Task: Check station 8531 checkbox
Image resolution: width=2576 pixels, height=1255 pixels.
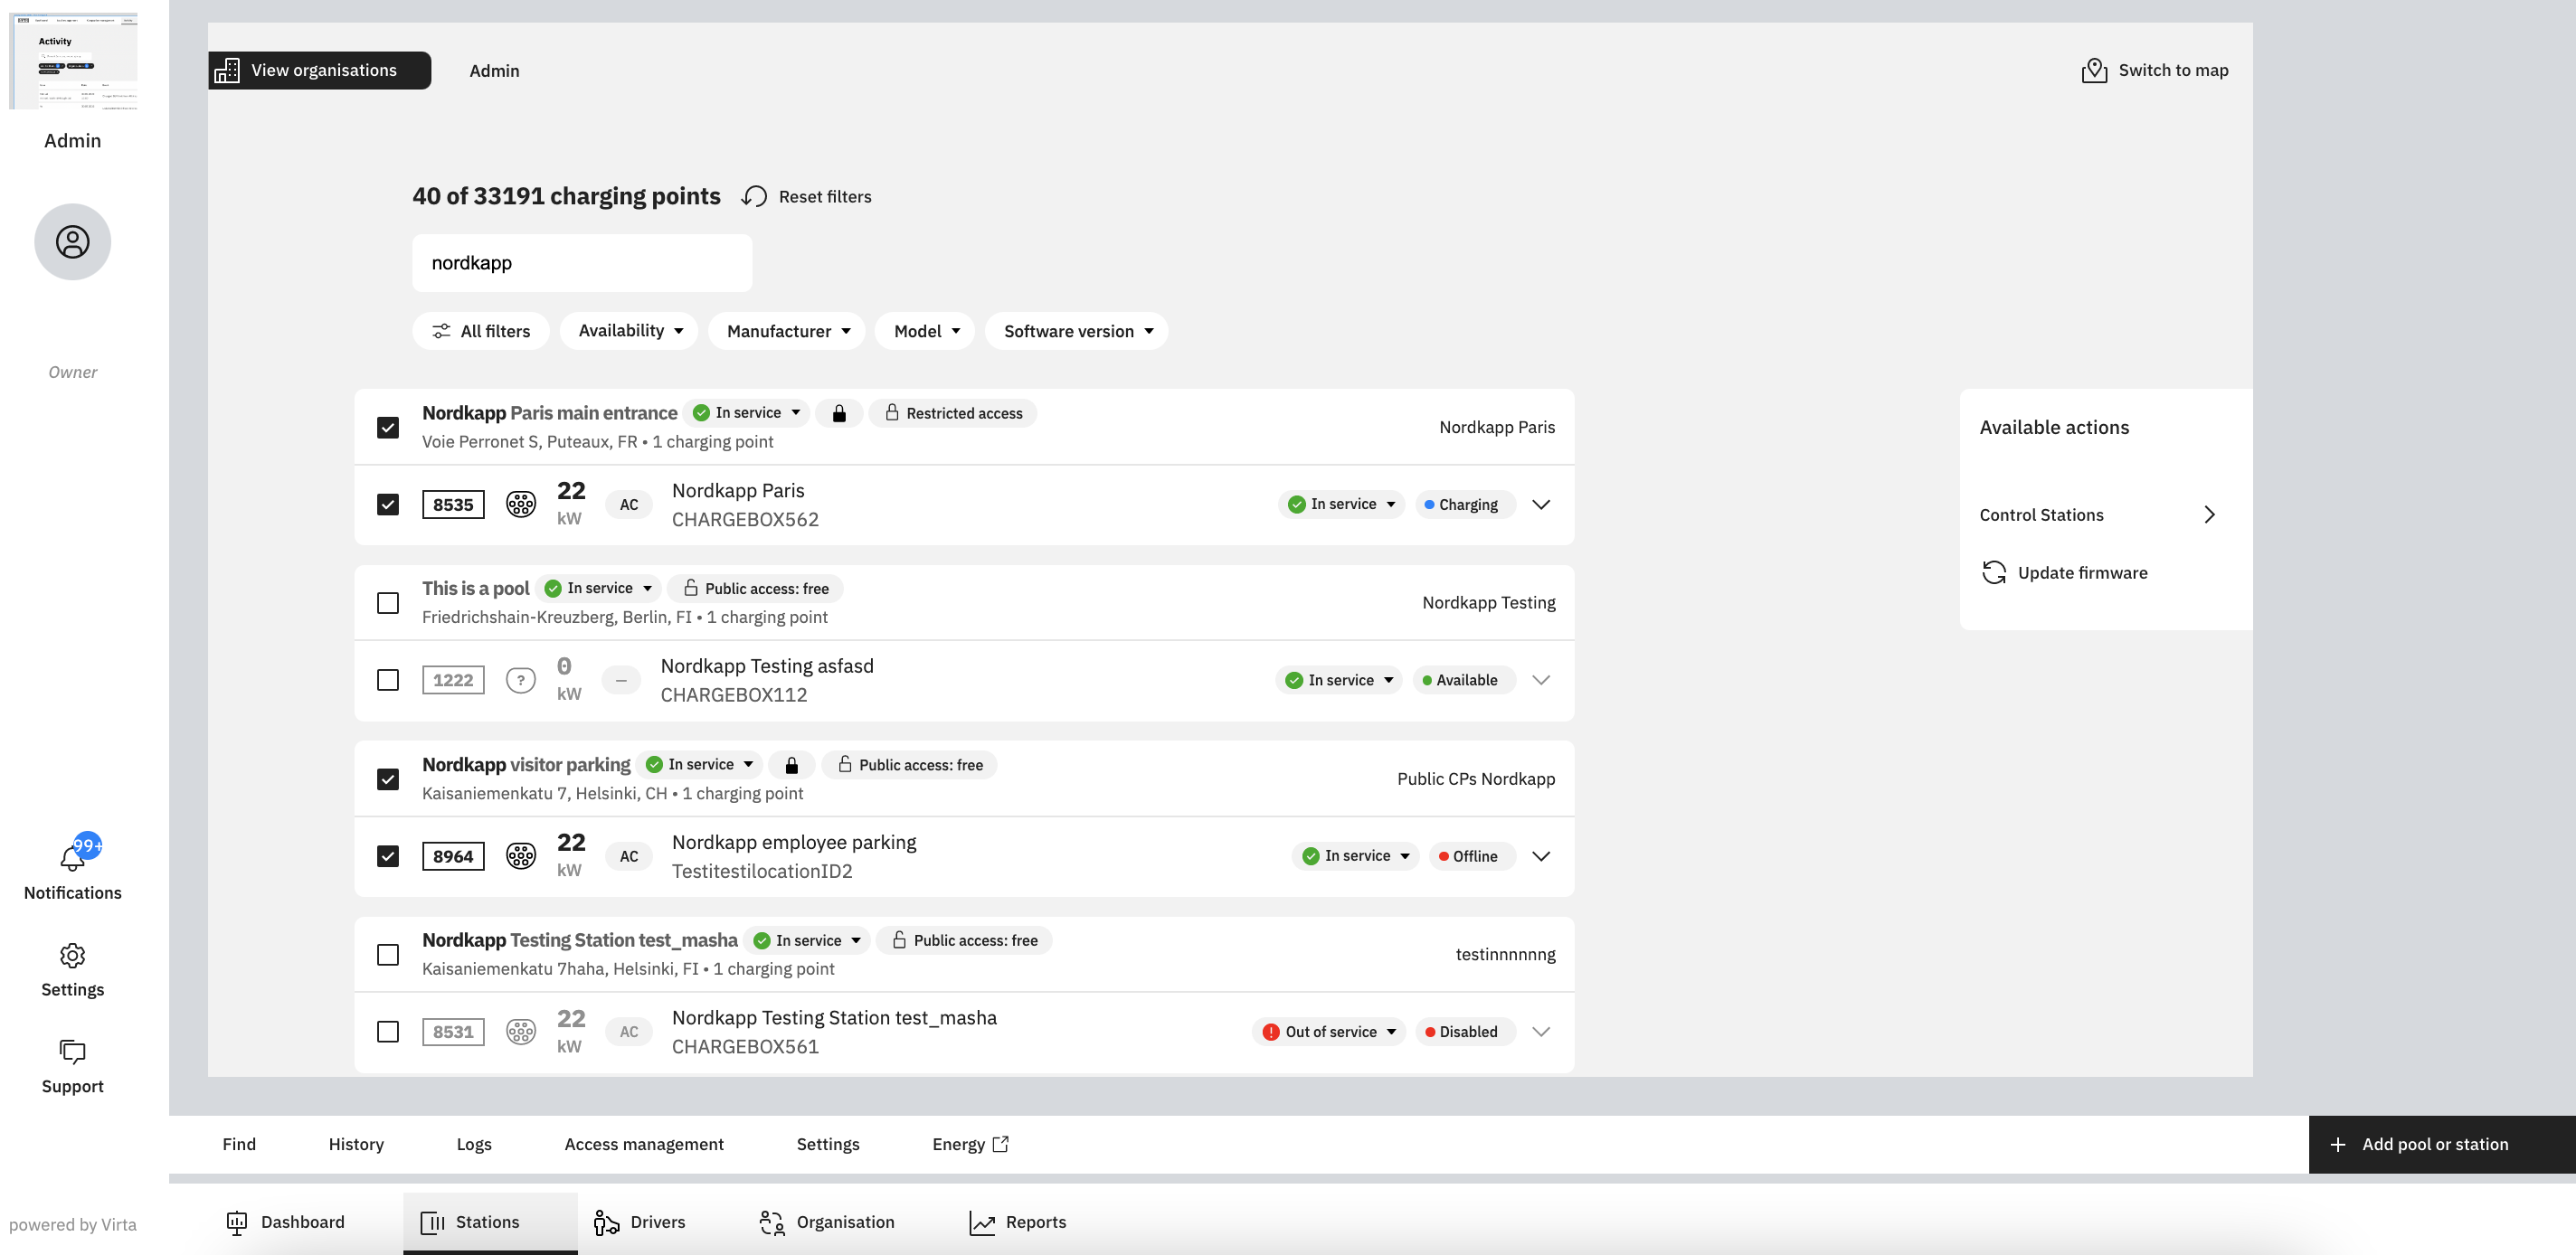Action: (388, 1032)
